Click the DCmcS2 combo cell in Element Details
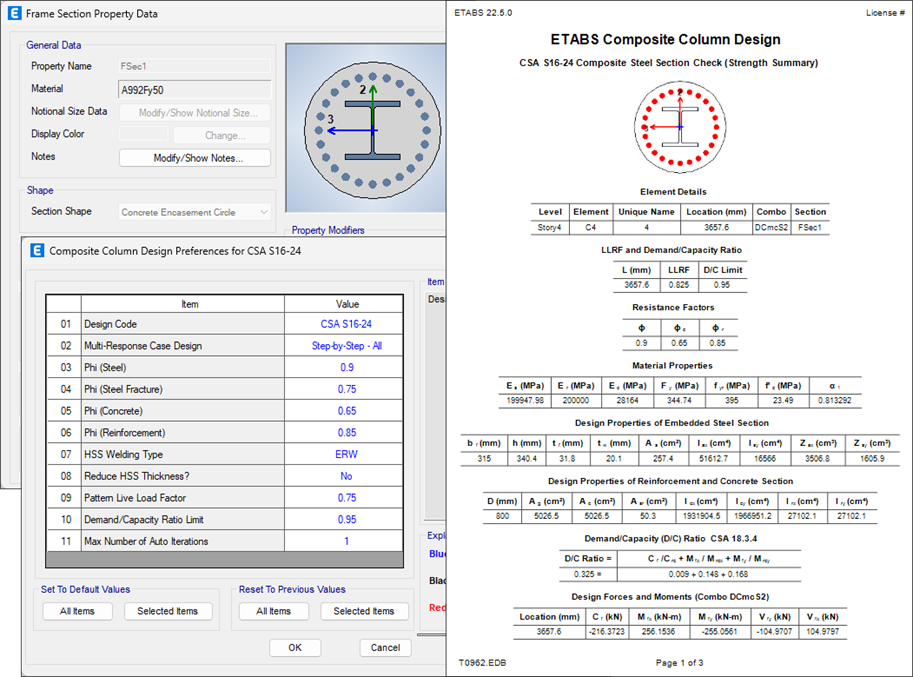The width and height of the screenshot is (913, 677). [x=771, y=228]
